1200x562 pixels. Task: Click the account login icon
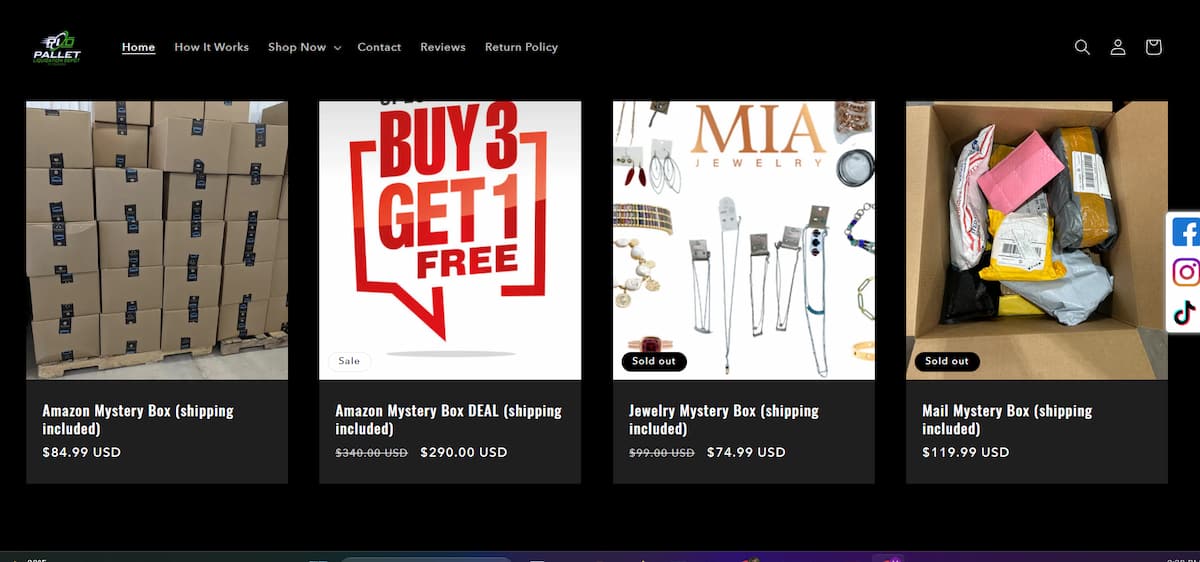1118,47
